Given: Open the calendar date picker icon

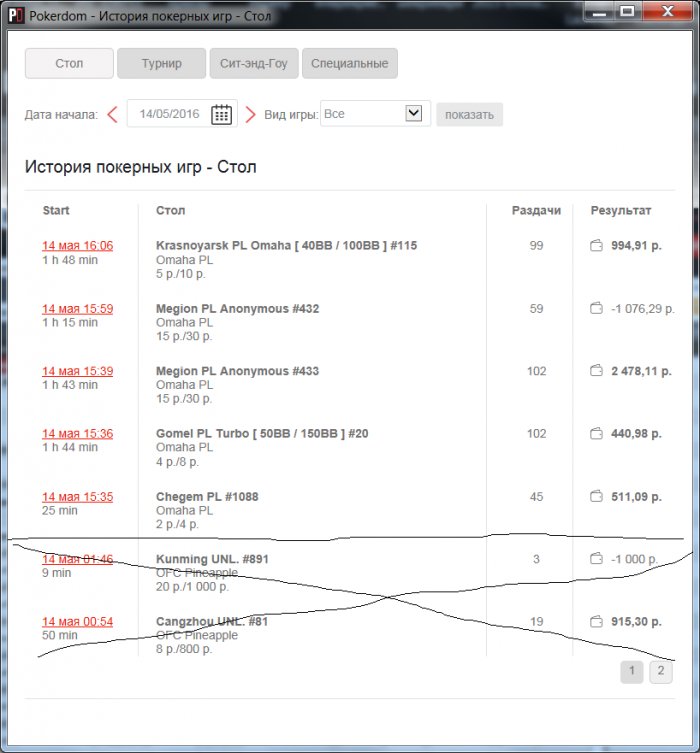Looking at the screenshot, I should coord(221,114).
